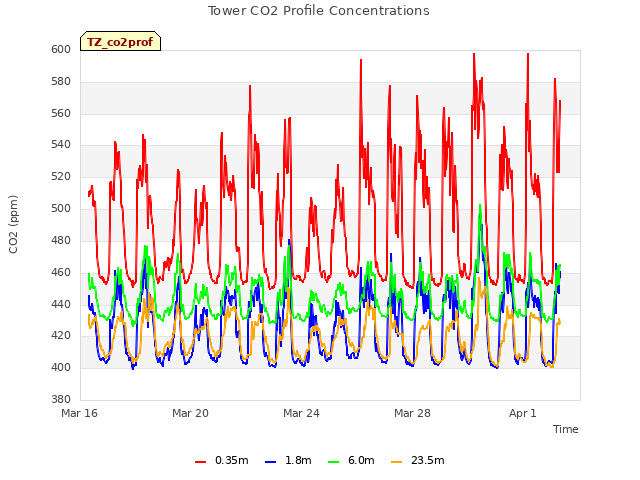Screen dimensions: 640x480
Task: Click the 540 y-axis tick label
Action: pyautogui.click(x=61, y=145)
